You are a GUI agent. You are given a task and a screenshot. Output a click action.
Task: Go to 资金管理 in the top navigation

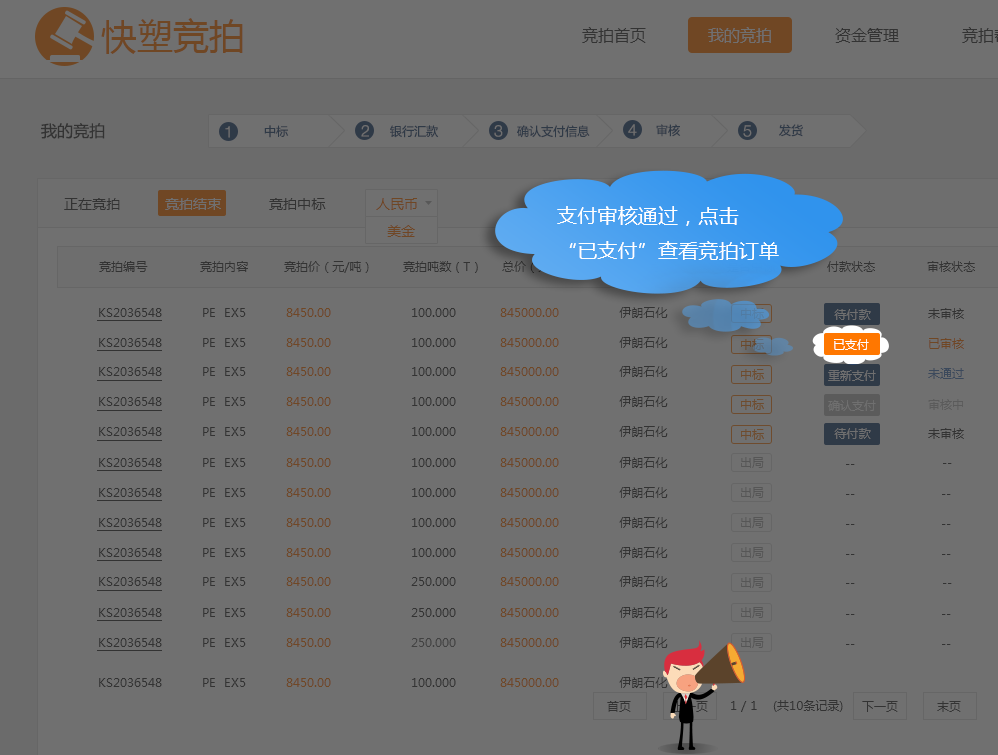[866, 36]
